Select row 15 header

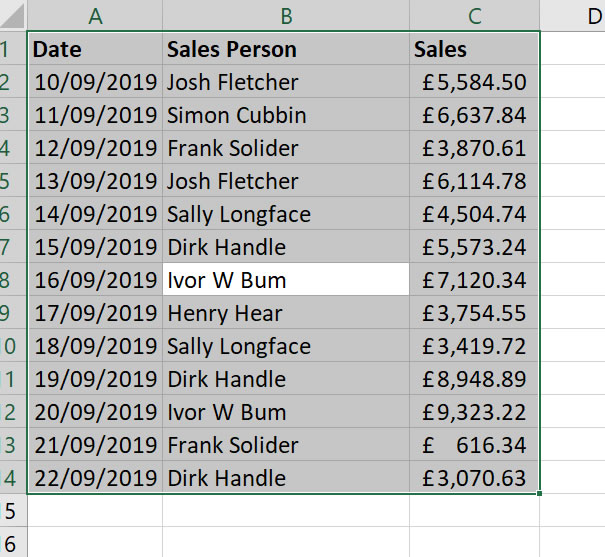[x=10, y=511]
